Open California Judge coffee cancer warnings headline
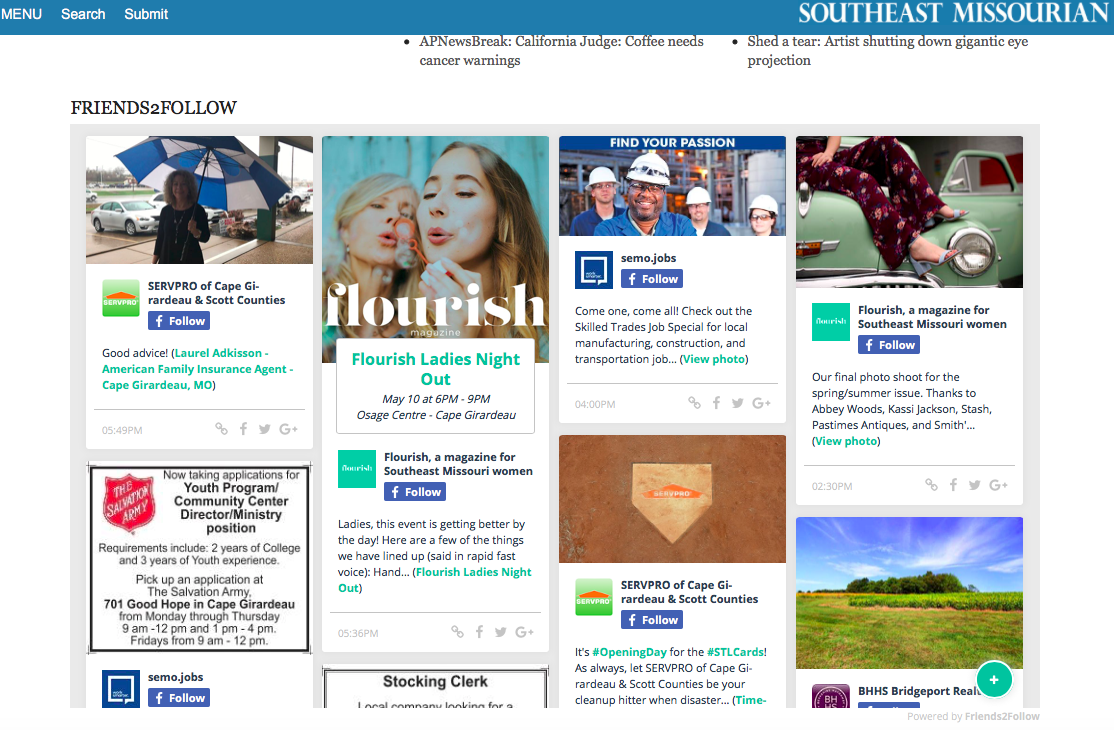 561,50
